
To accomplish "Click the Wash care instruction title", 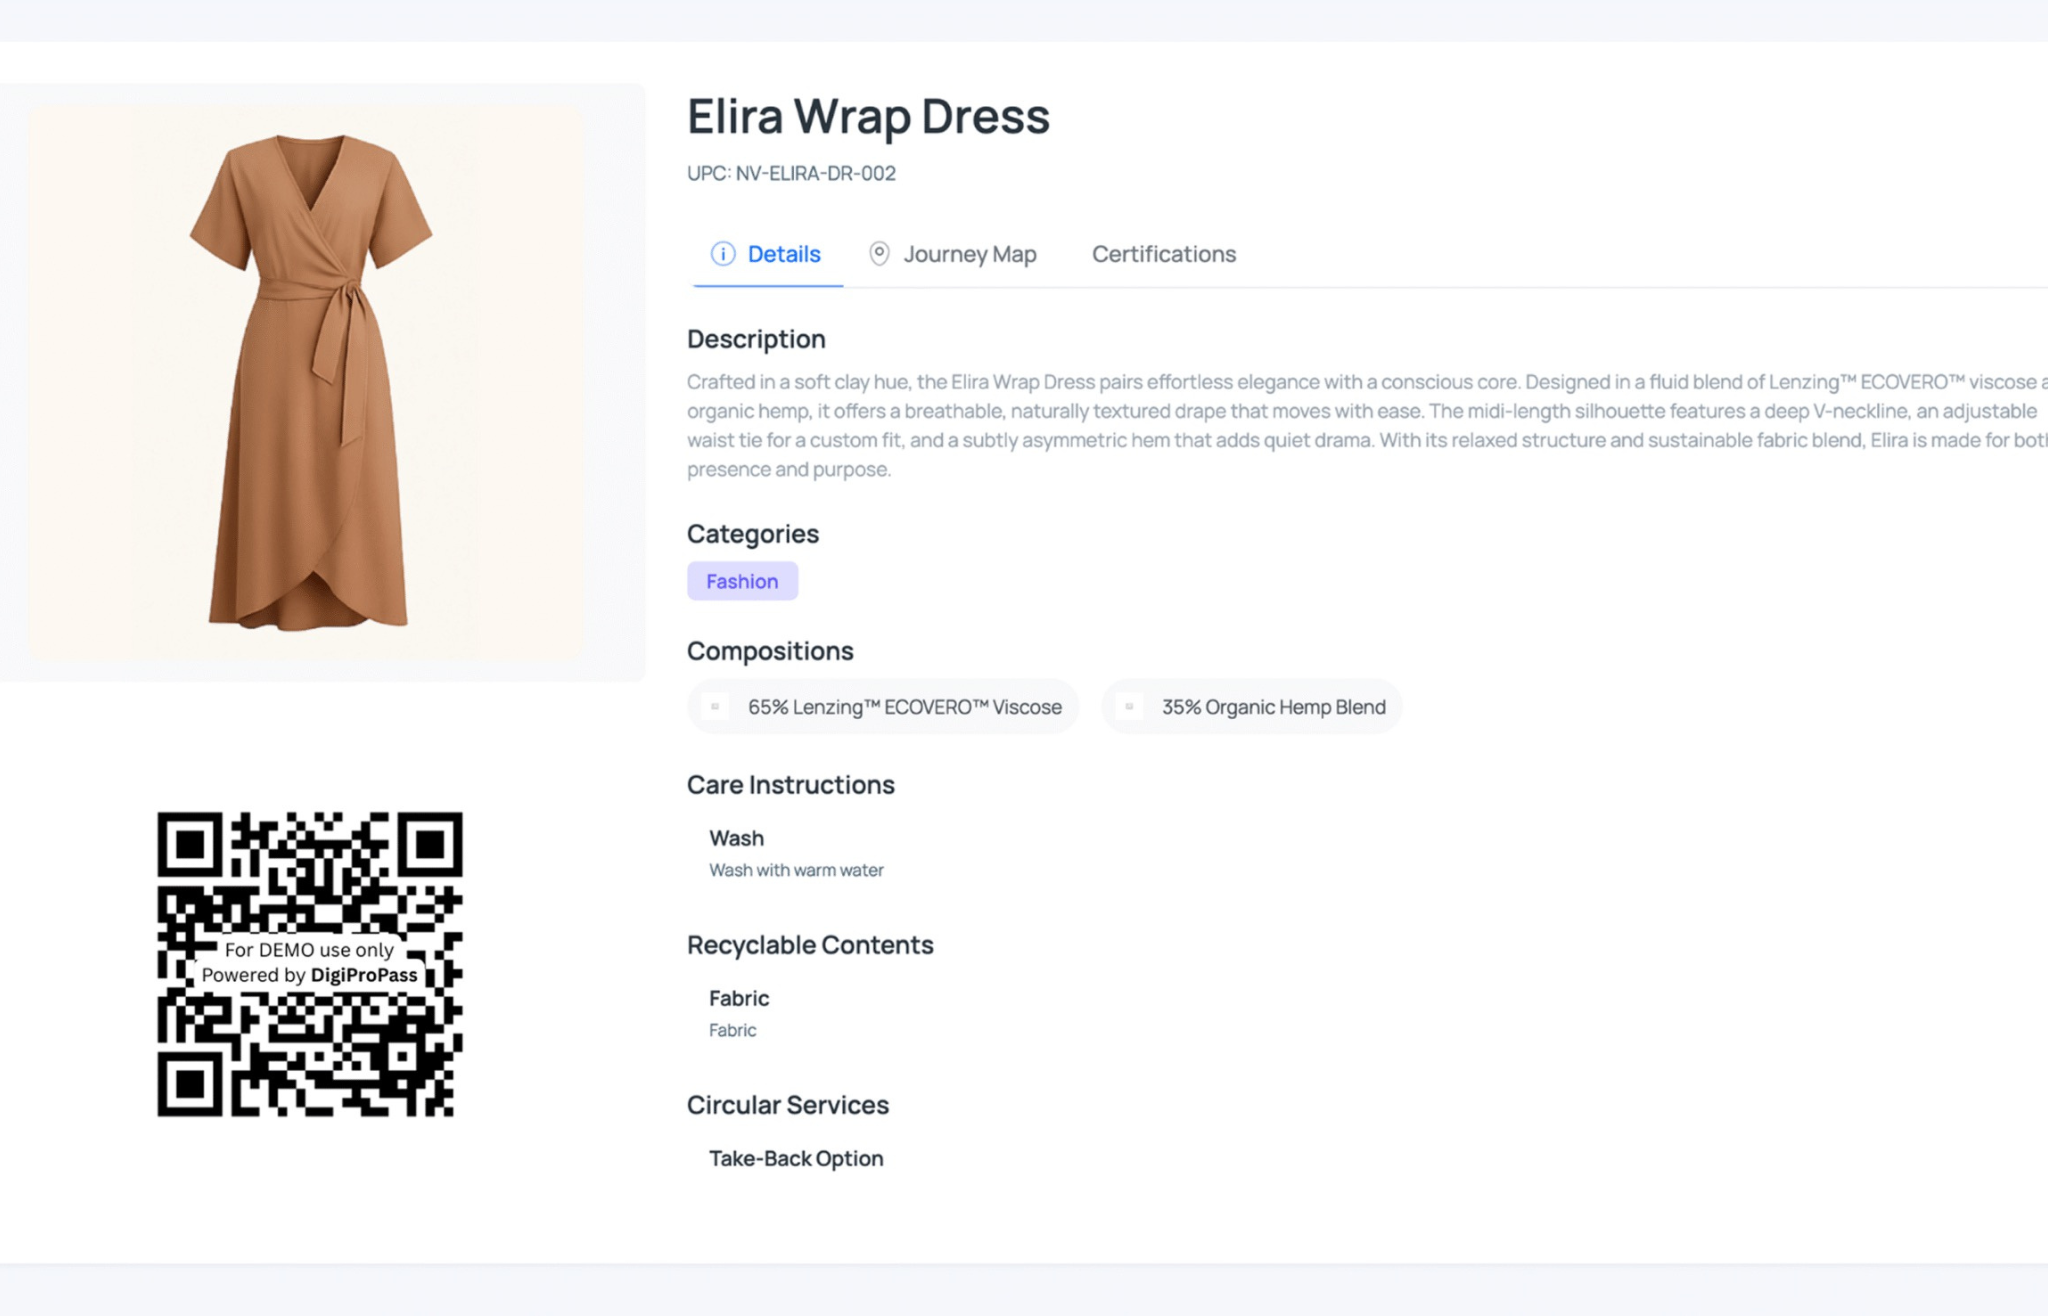I will pyautogui.click(x=736, y=838).
